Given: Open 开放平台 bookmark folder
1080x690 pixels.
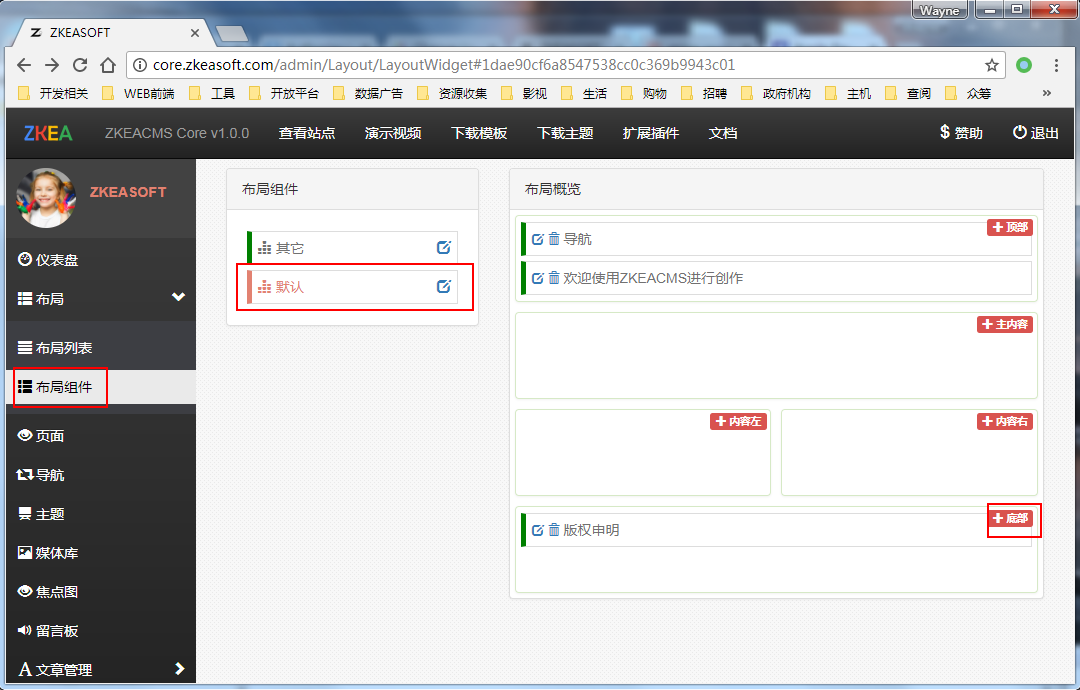Looking at the screenshot, I should tap(284, 93).
